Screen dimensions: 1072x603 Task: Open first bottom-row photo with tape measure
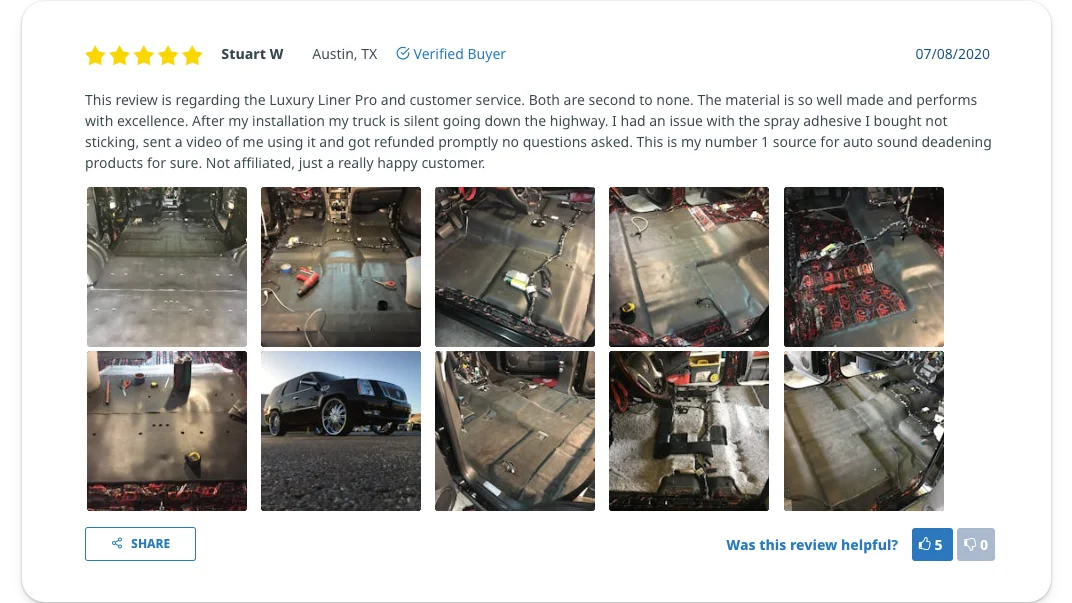167,431
